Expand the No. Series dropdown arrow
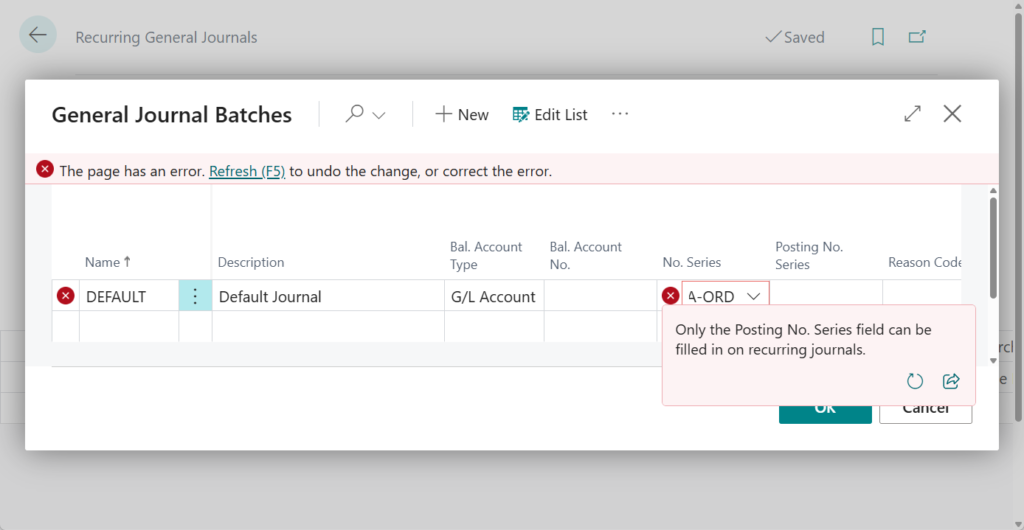The height and width of the screenshot is (530, 1024). (x=754, y=296)
